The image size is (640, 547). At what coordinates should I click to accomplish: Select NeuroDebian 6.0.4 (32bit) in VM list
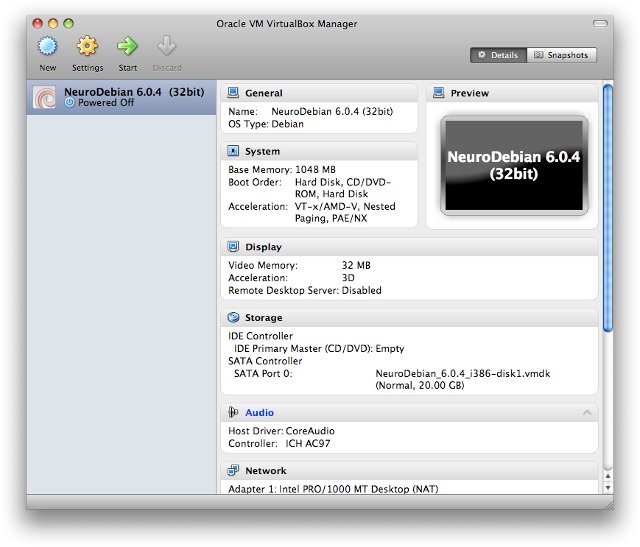click(x=121, y=97)
